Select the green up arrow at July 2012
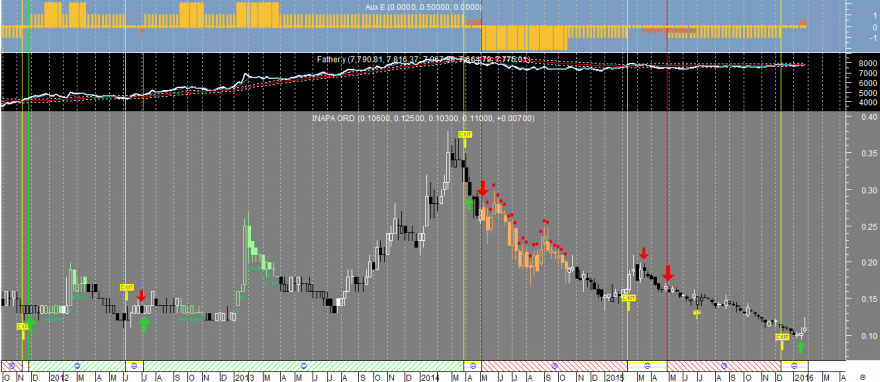Viewport: 880px width, 382px height. click(145, 323)
